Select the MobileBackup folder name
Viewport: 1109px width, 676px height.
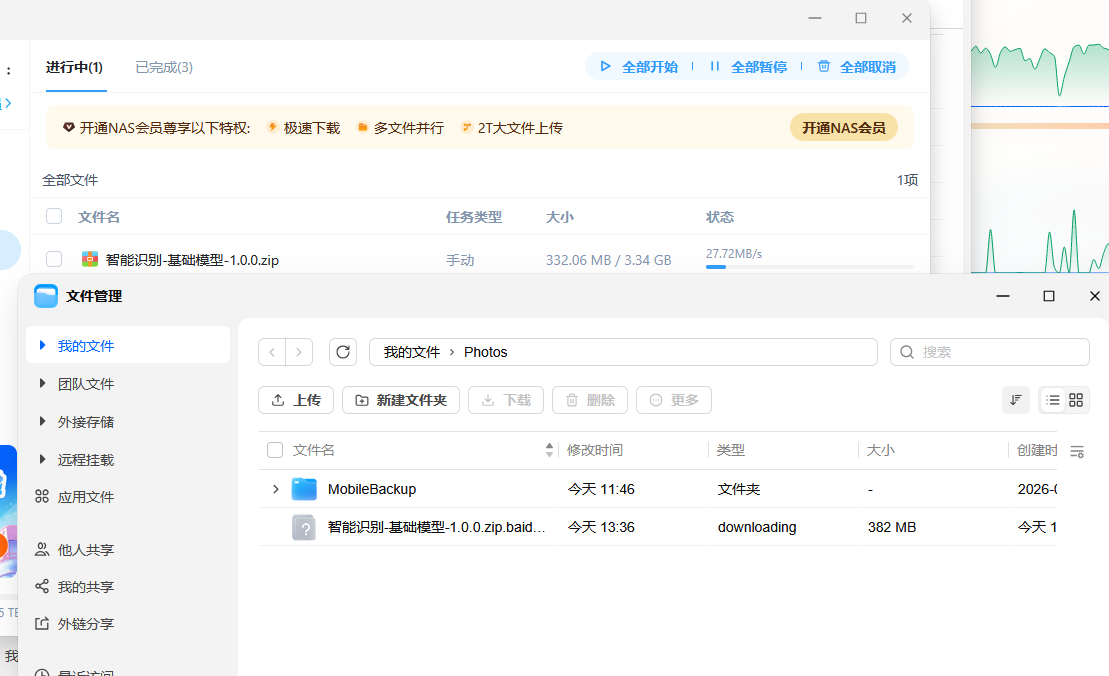pyautogui.click(x=372, y=489)
